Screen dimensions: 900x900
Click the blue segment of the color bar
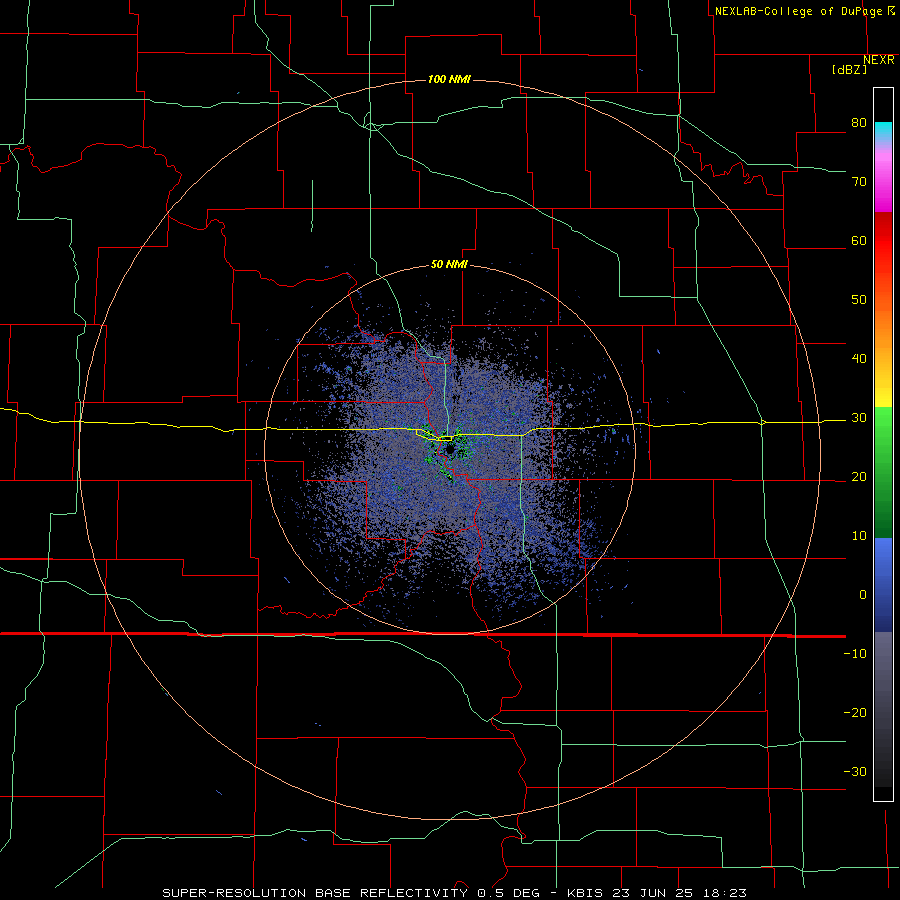[x=883, y=585]
